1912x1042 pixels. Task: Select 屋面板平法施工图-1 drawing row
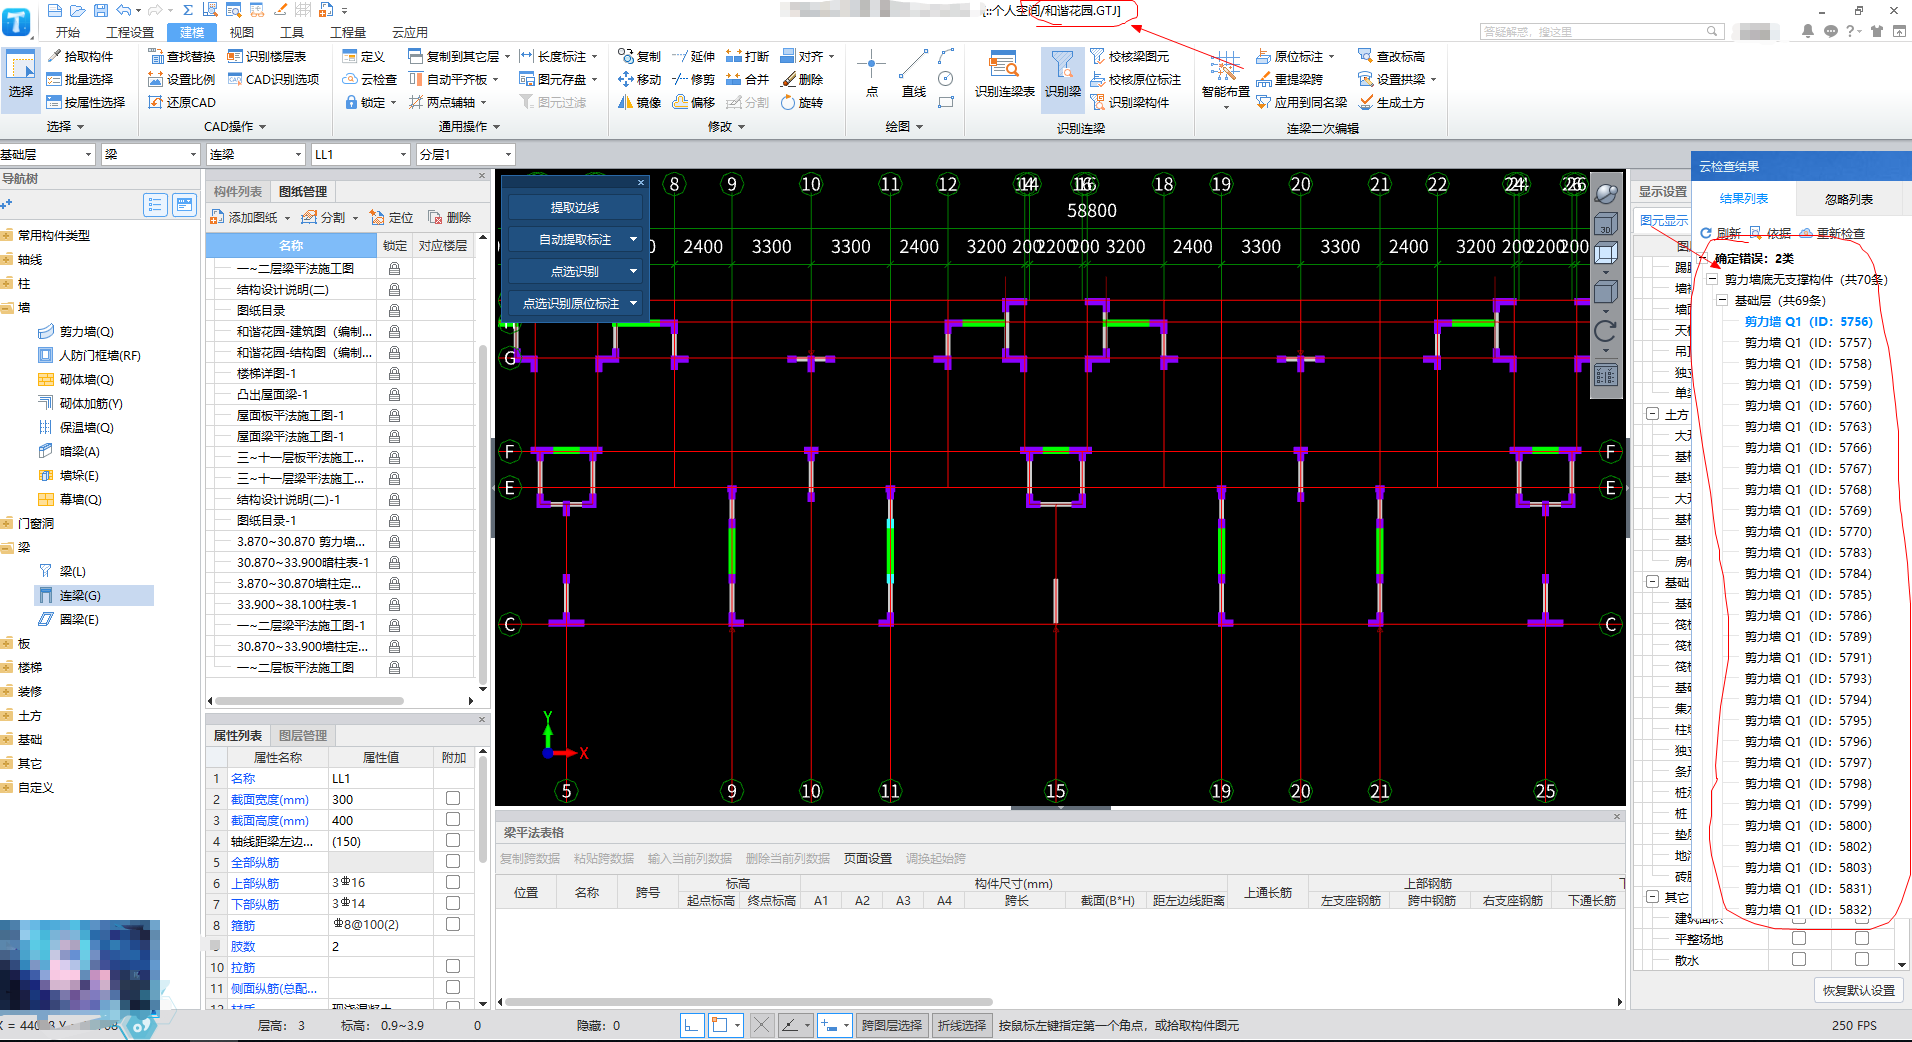point(291,415)
